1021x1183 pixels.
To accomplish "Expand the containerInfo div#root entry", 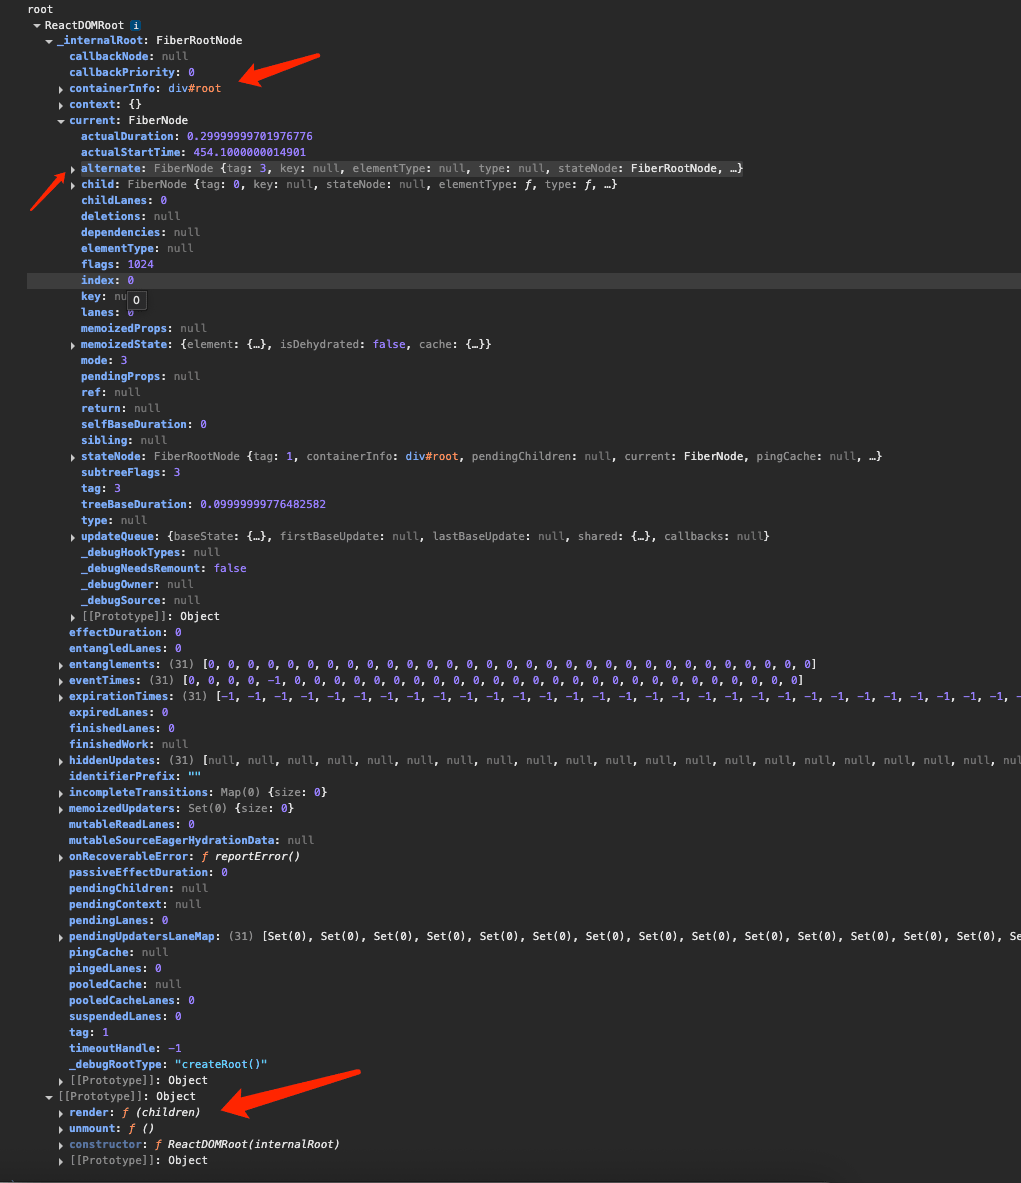I will [x=61, y=89].
